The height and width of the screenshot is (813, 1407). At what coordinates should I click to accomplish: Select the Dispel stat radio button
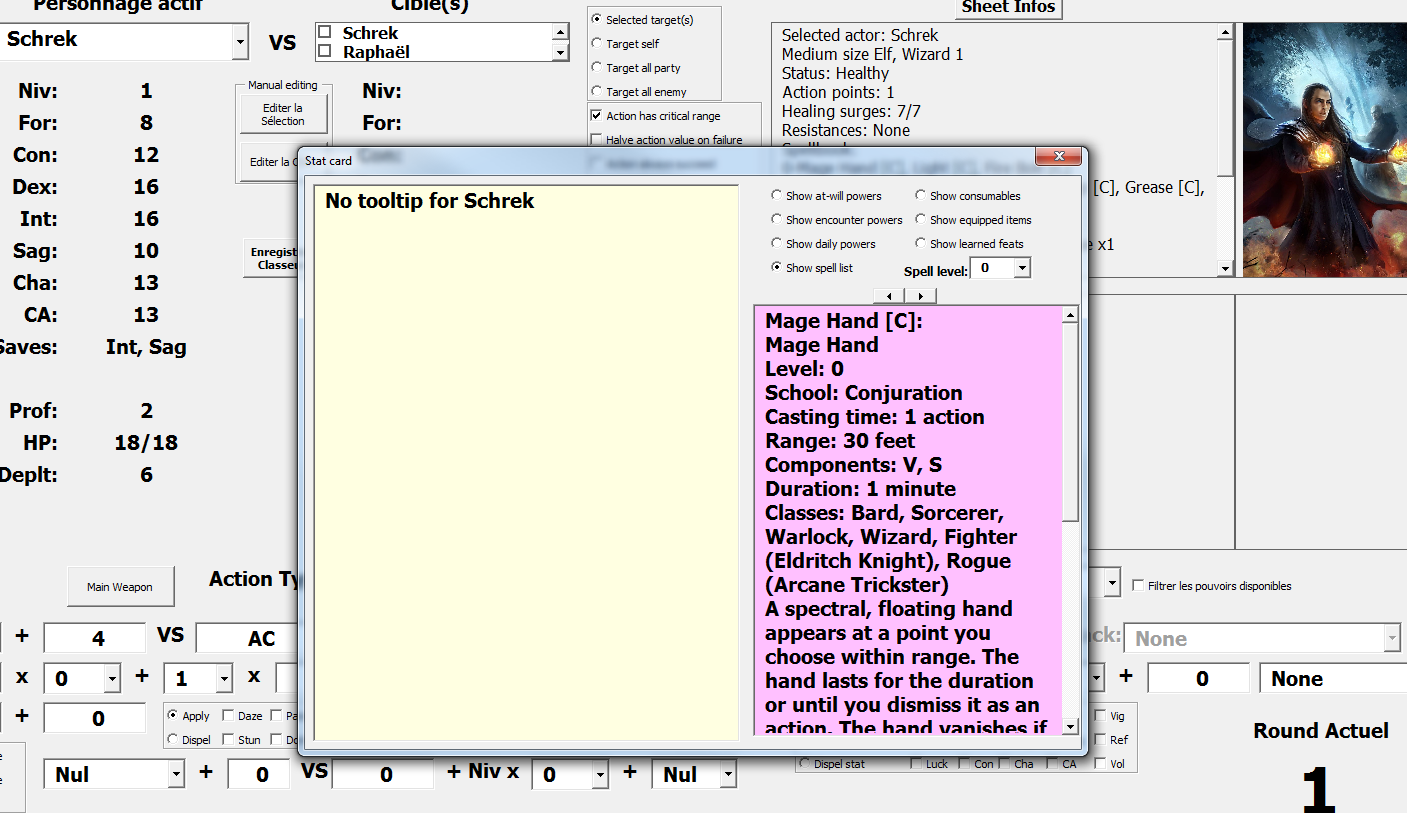pos(805,764)
